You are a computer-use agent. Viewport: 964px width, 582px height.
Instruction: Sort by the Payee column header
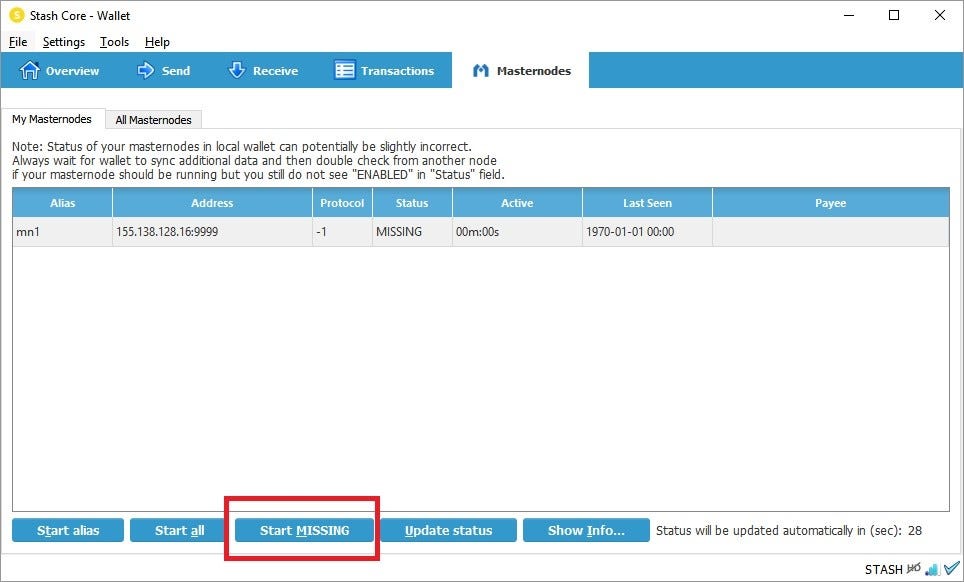click(x=831, y=203)
